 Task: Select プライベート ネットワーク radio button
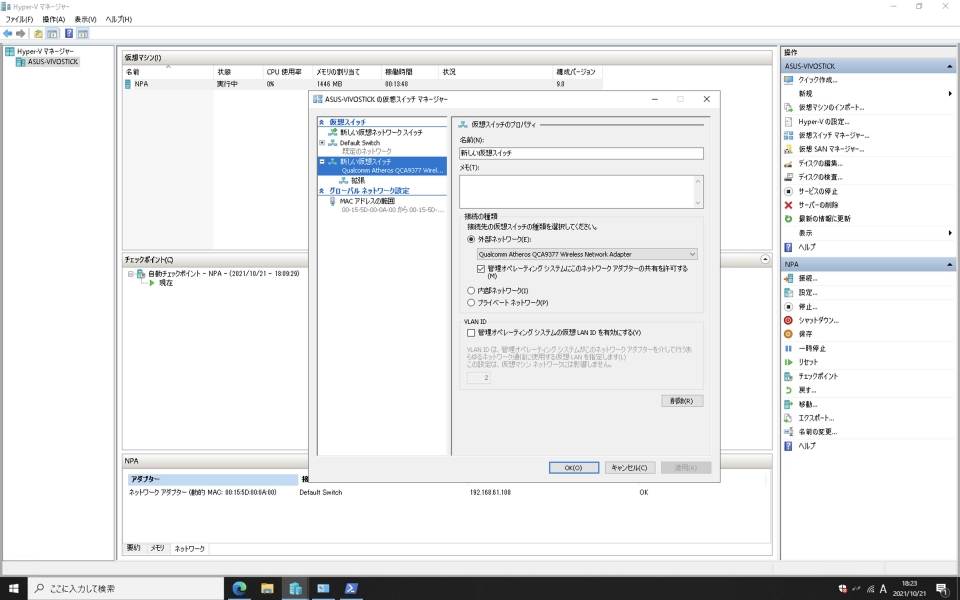[x=471, y=303]
